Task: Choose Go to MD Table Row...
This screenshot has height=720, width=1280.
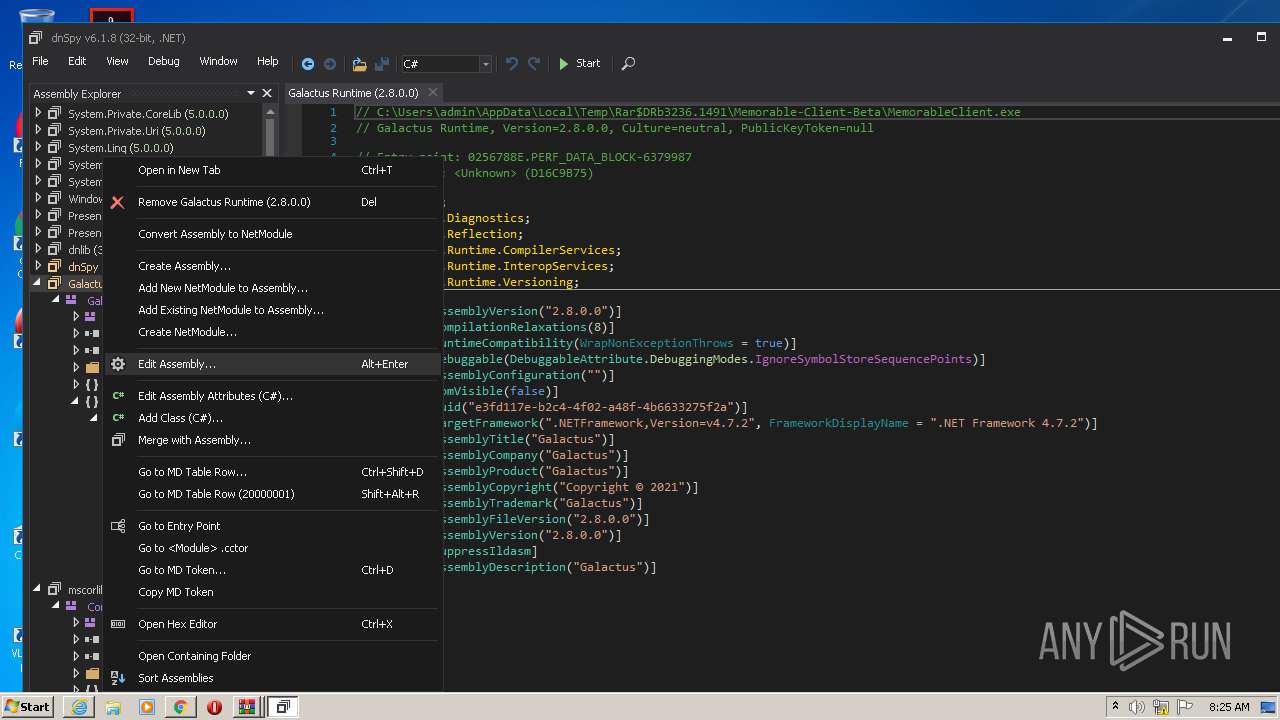Action: [273, 472]
